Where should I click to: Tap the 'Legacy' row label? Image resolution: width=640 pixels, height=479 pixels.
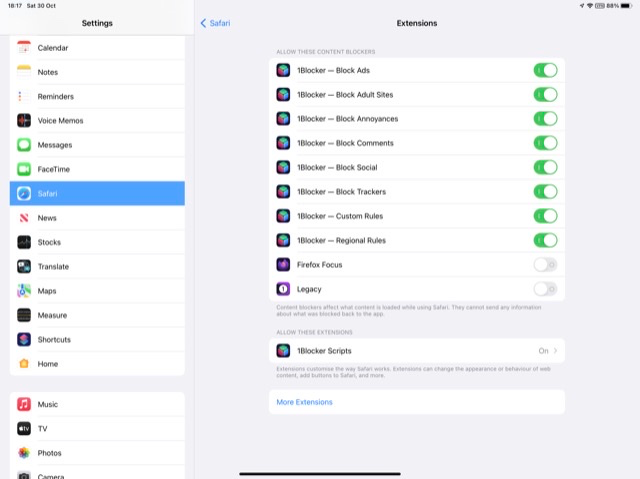(309, 289)
